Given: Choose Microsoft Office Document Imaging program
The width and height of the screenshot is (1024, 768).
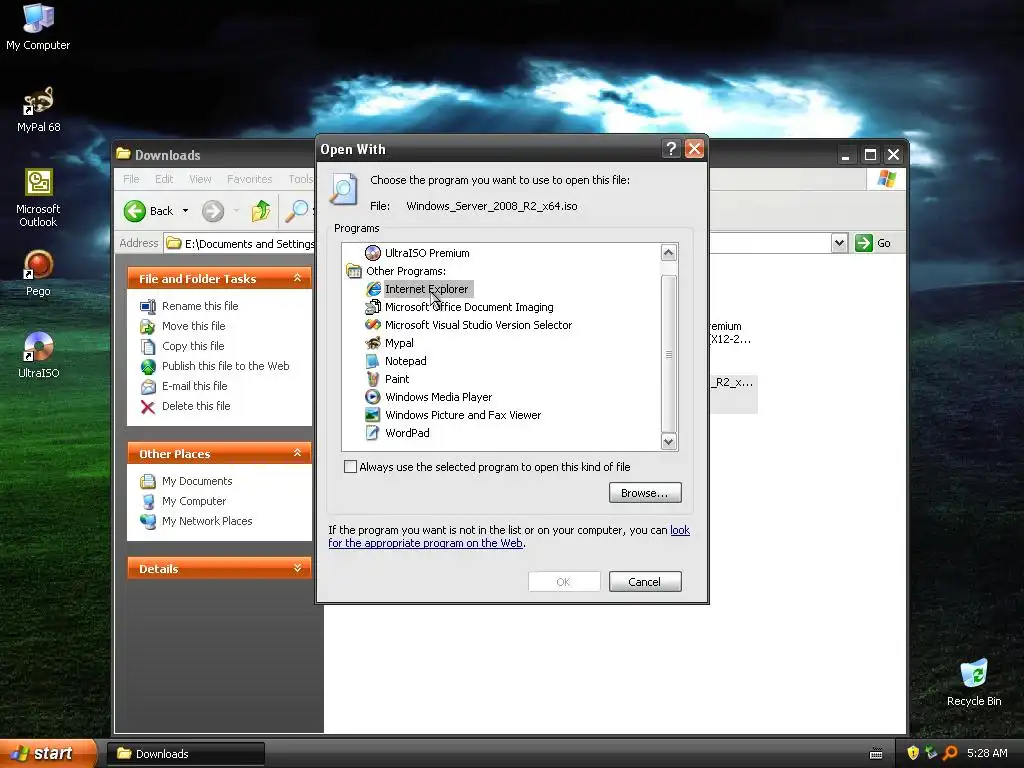Looking at the screenshot, I should [x=459, y=307].
